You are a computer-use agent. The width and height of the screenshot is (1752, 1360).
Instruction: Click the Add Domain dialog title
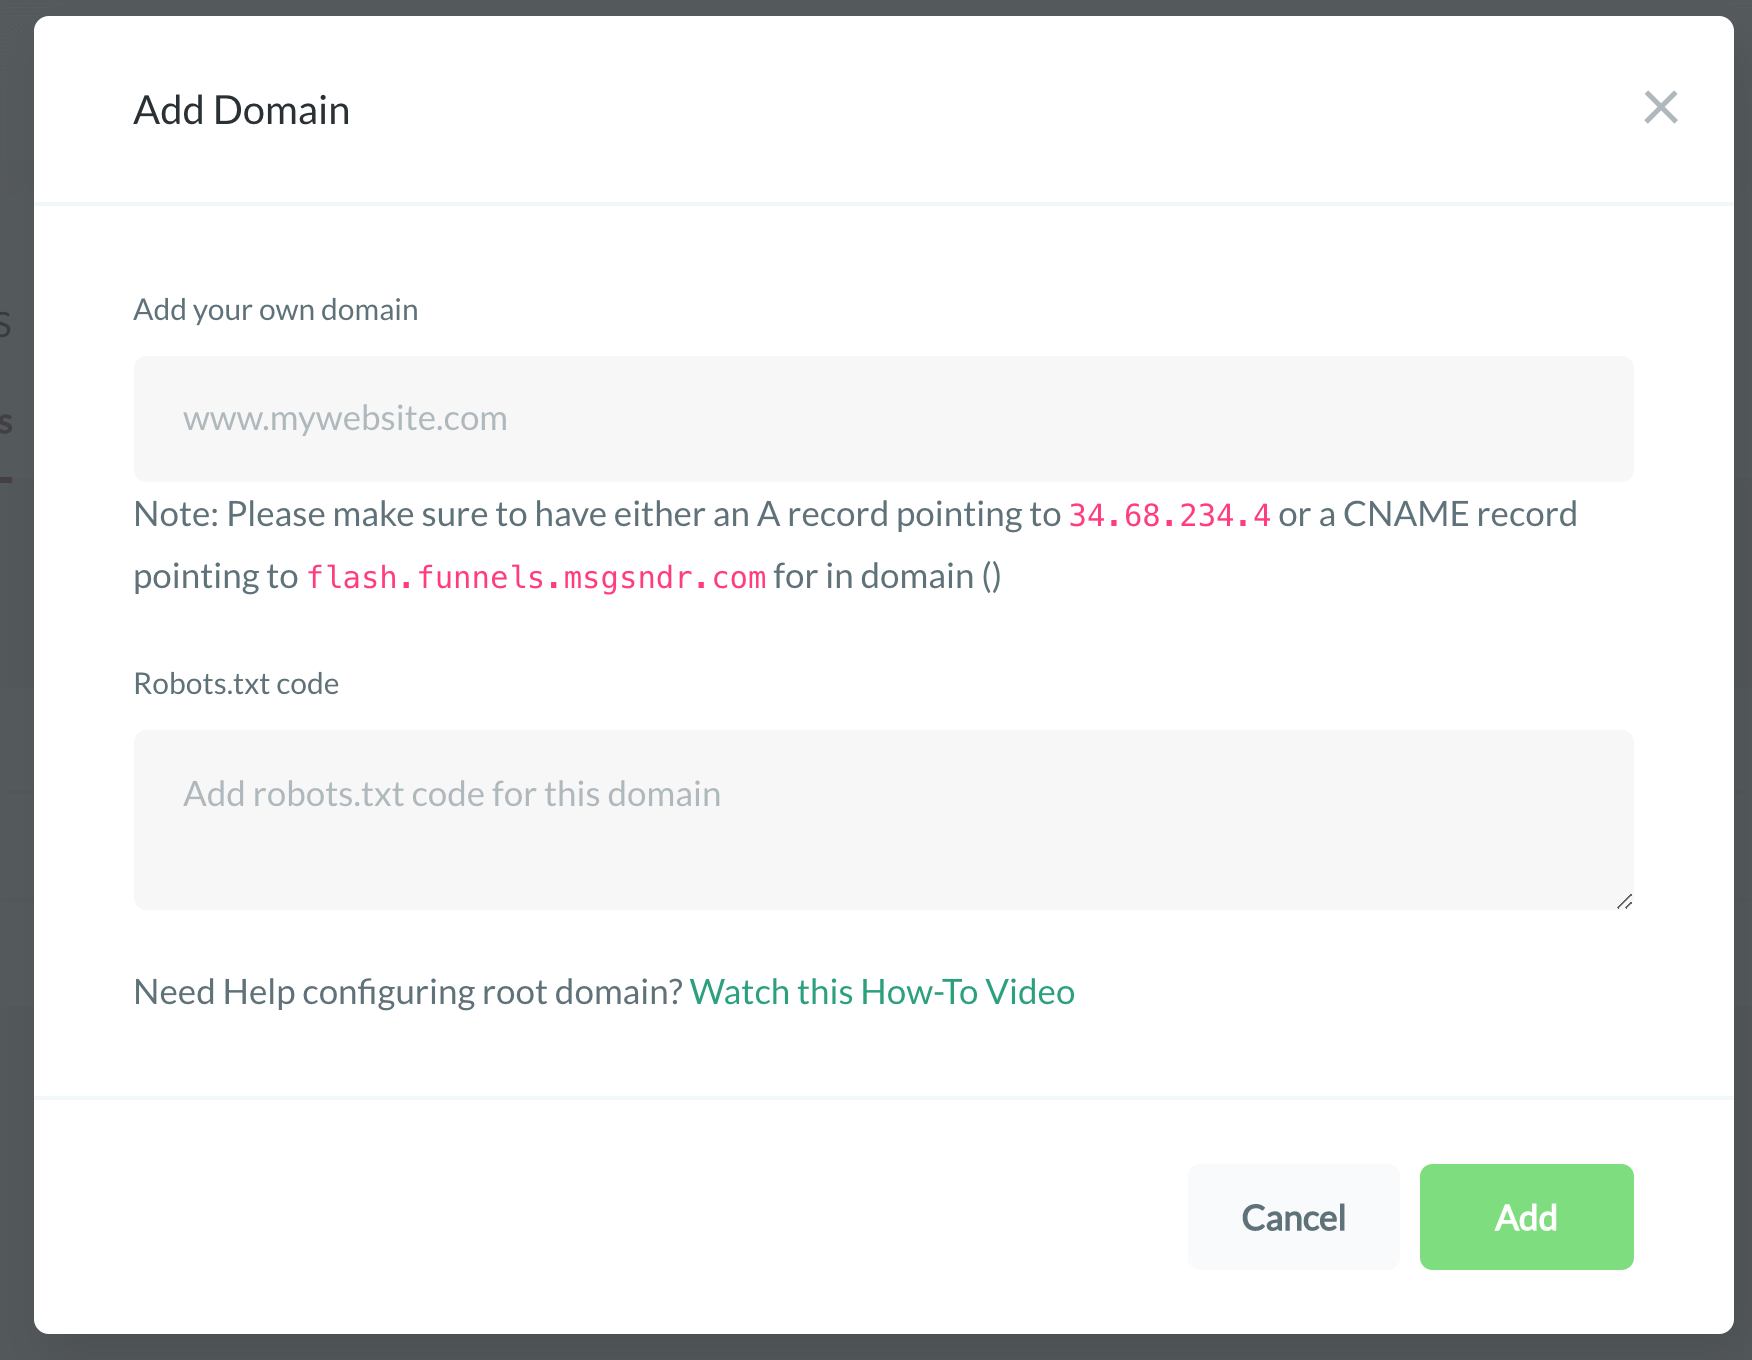pos(241,110)
